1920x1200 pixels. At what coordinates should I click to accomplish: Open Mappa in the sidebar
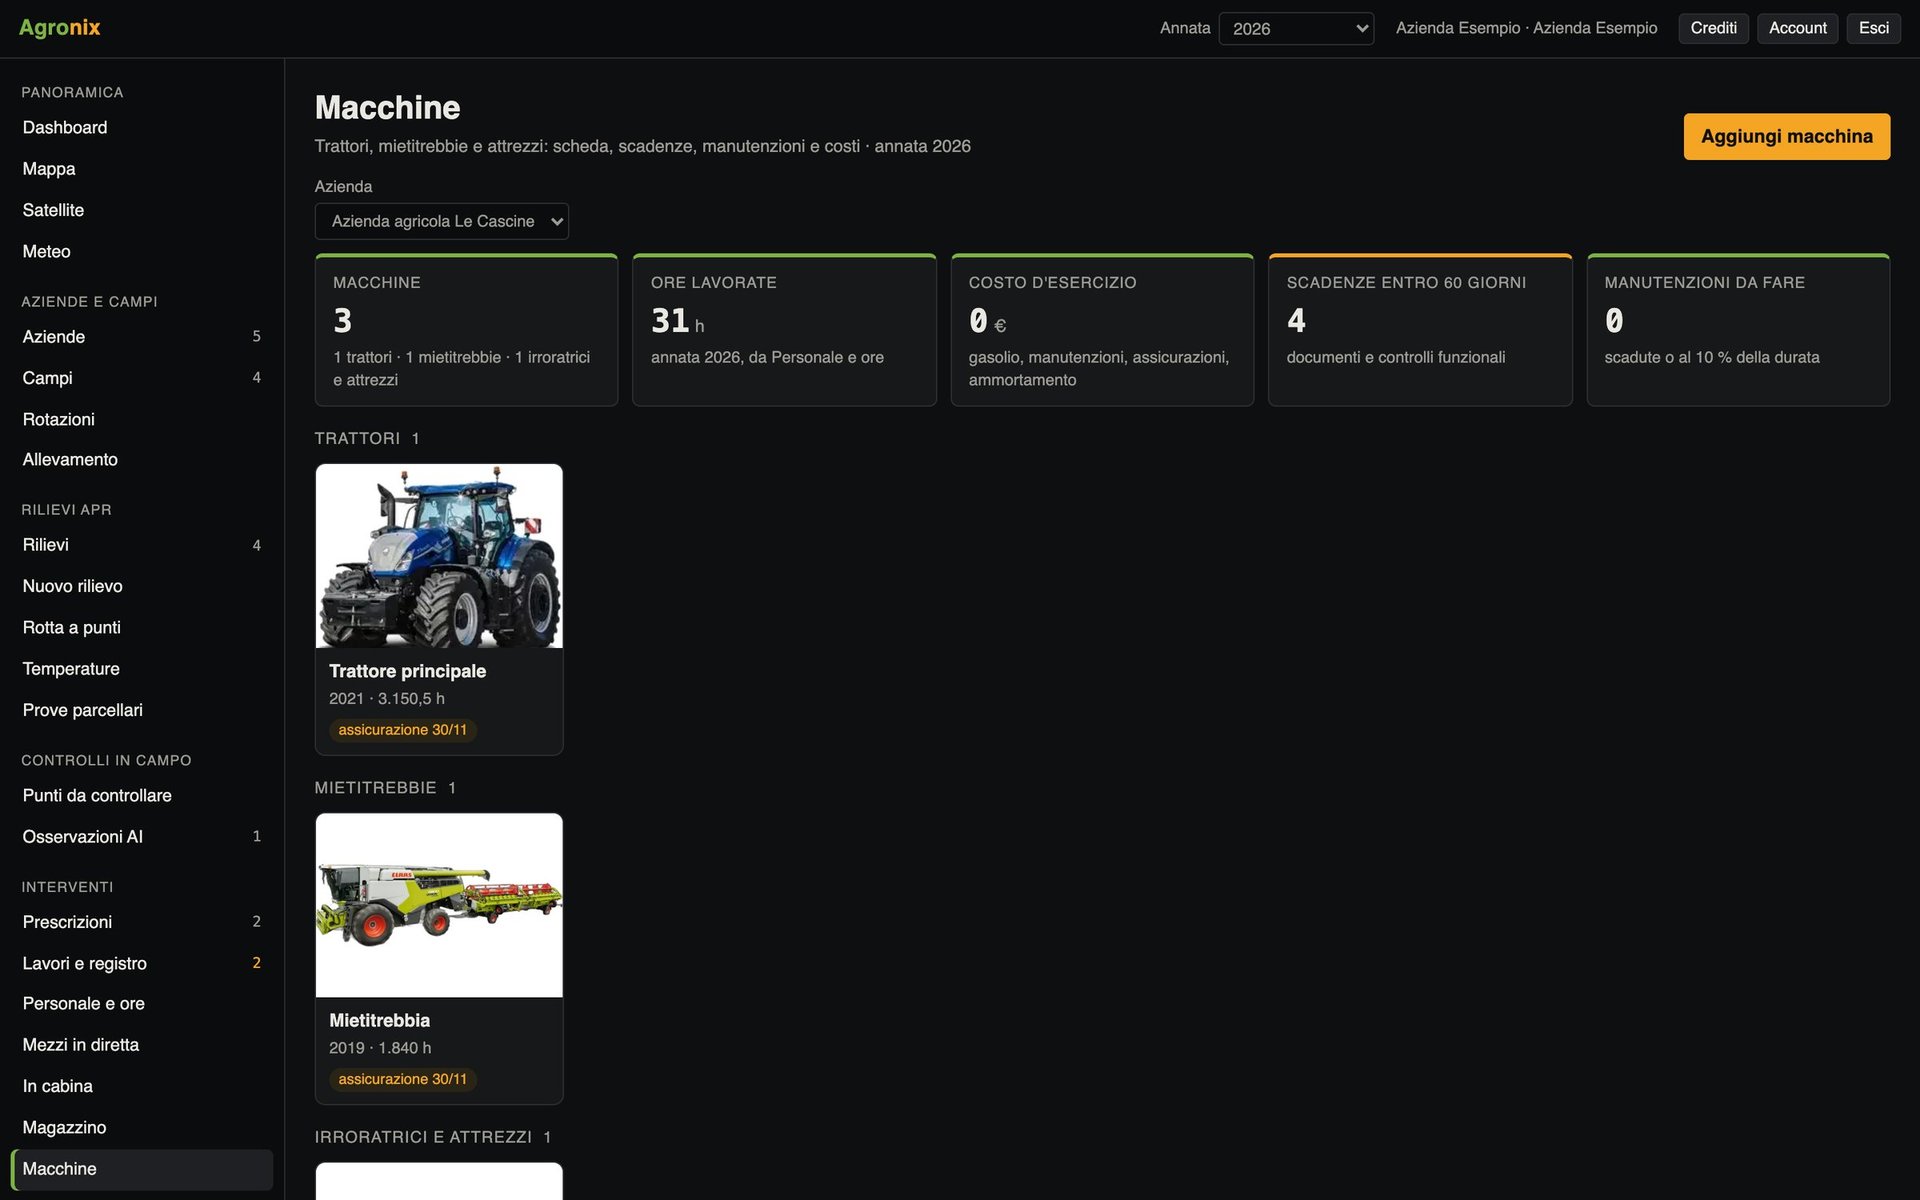coord(141,169)
